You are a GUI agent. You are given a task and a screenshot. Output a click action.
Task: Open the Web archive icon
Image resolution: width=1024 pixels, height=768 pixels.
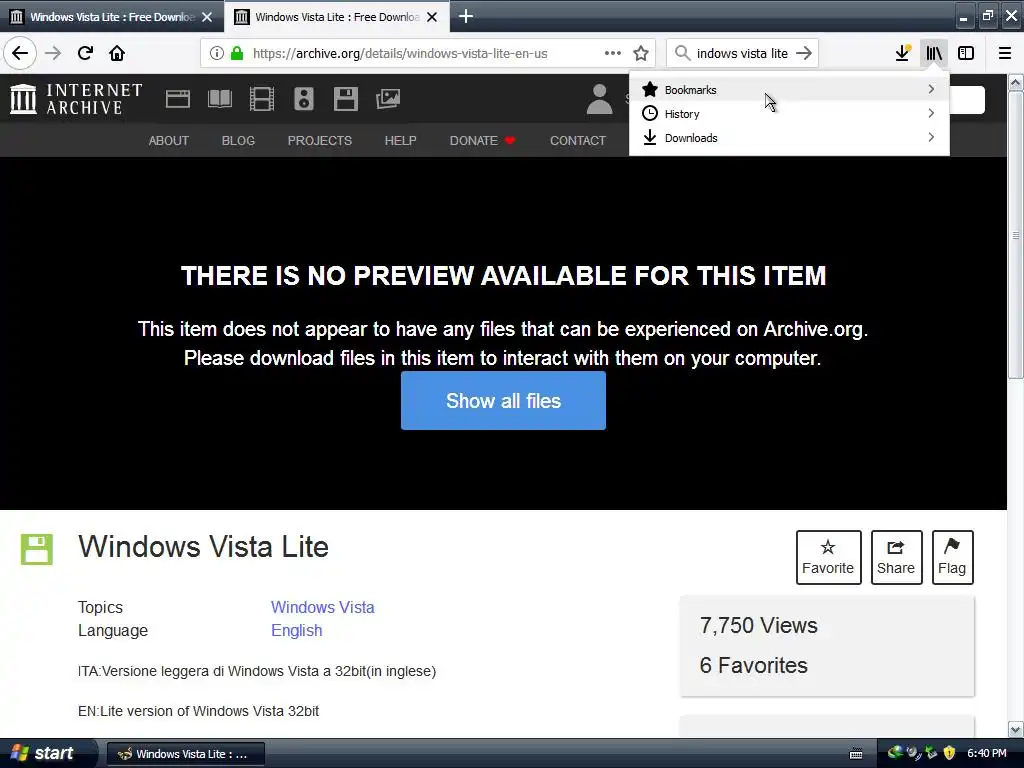[x=178, y=99]
